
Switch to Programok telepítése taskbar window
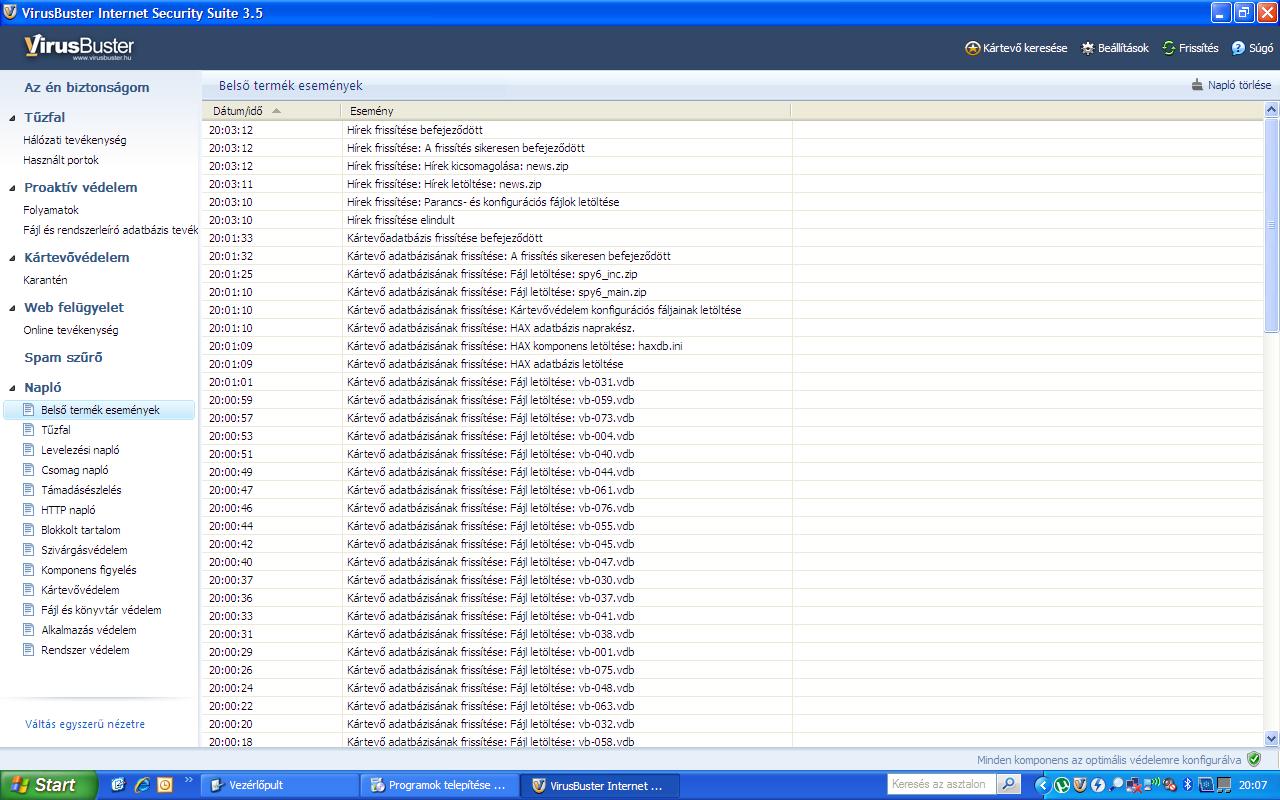point(440,785)
